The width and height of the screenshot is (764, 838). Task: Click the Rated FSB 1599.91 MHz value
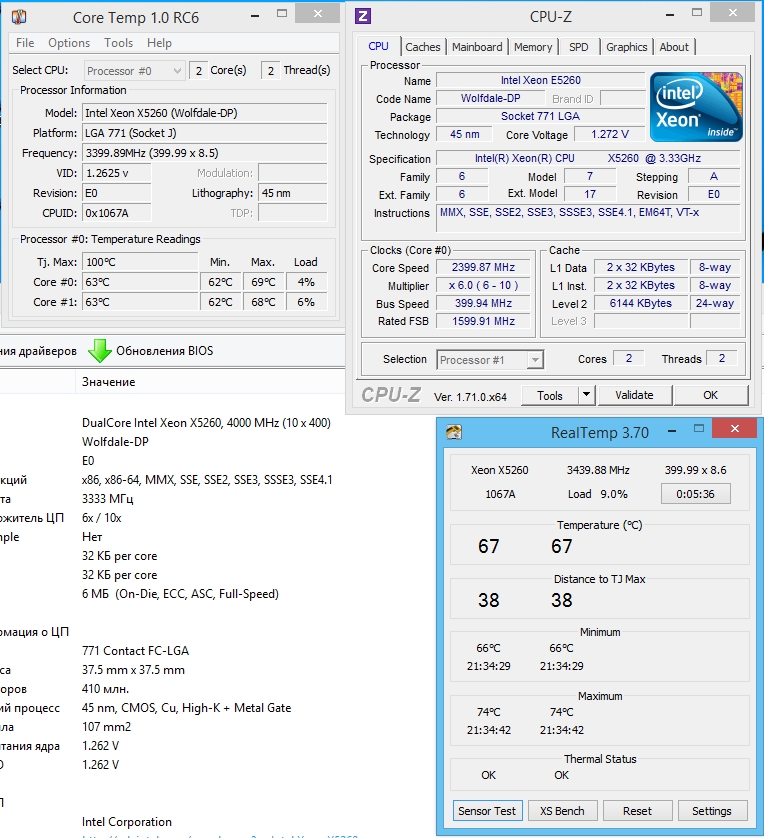pos(483,321)
